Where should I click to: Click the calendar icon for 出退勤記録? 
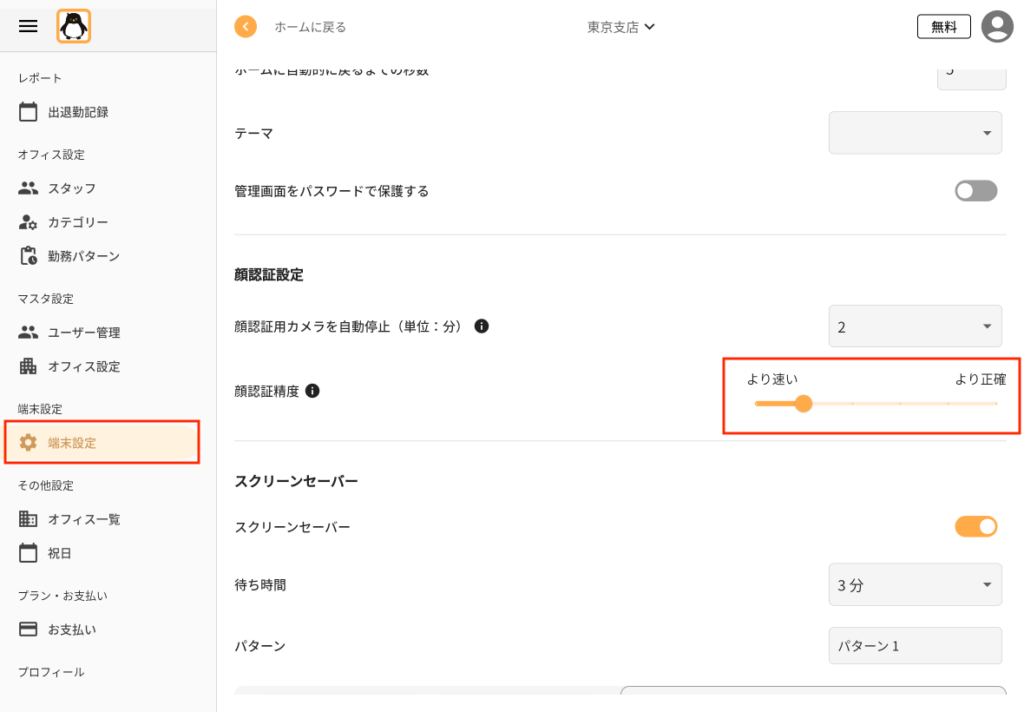pyautogui.click(x=28, y=112)
